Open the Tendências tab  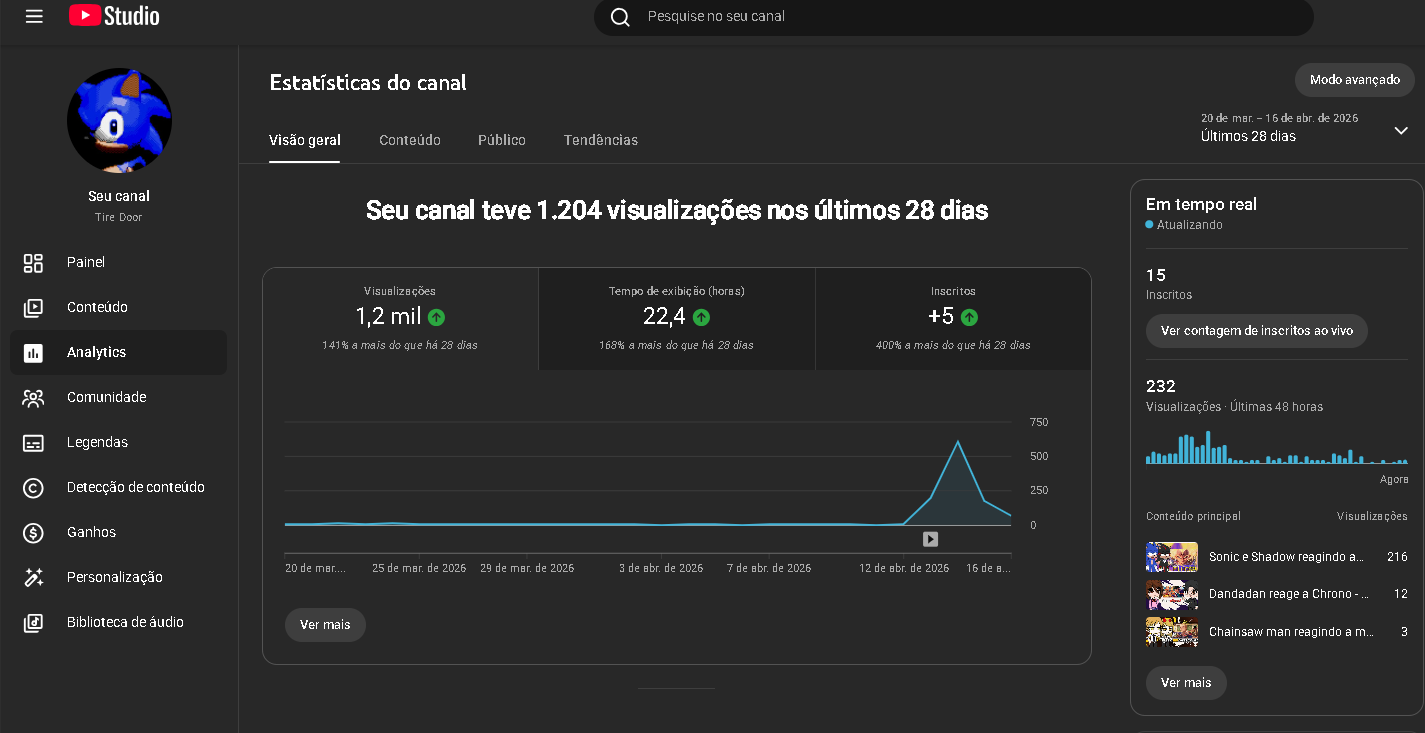point(601,140)
